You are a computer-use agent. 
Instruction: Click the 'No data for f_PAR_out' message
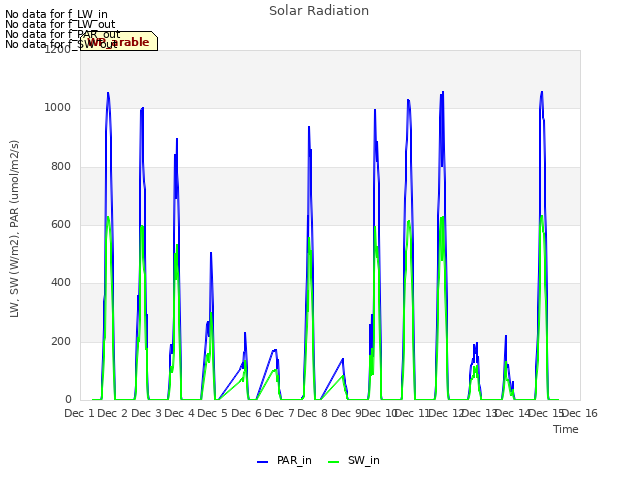click(63, 34)
